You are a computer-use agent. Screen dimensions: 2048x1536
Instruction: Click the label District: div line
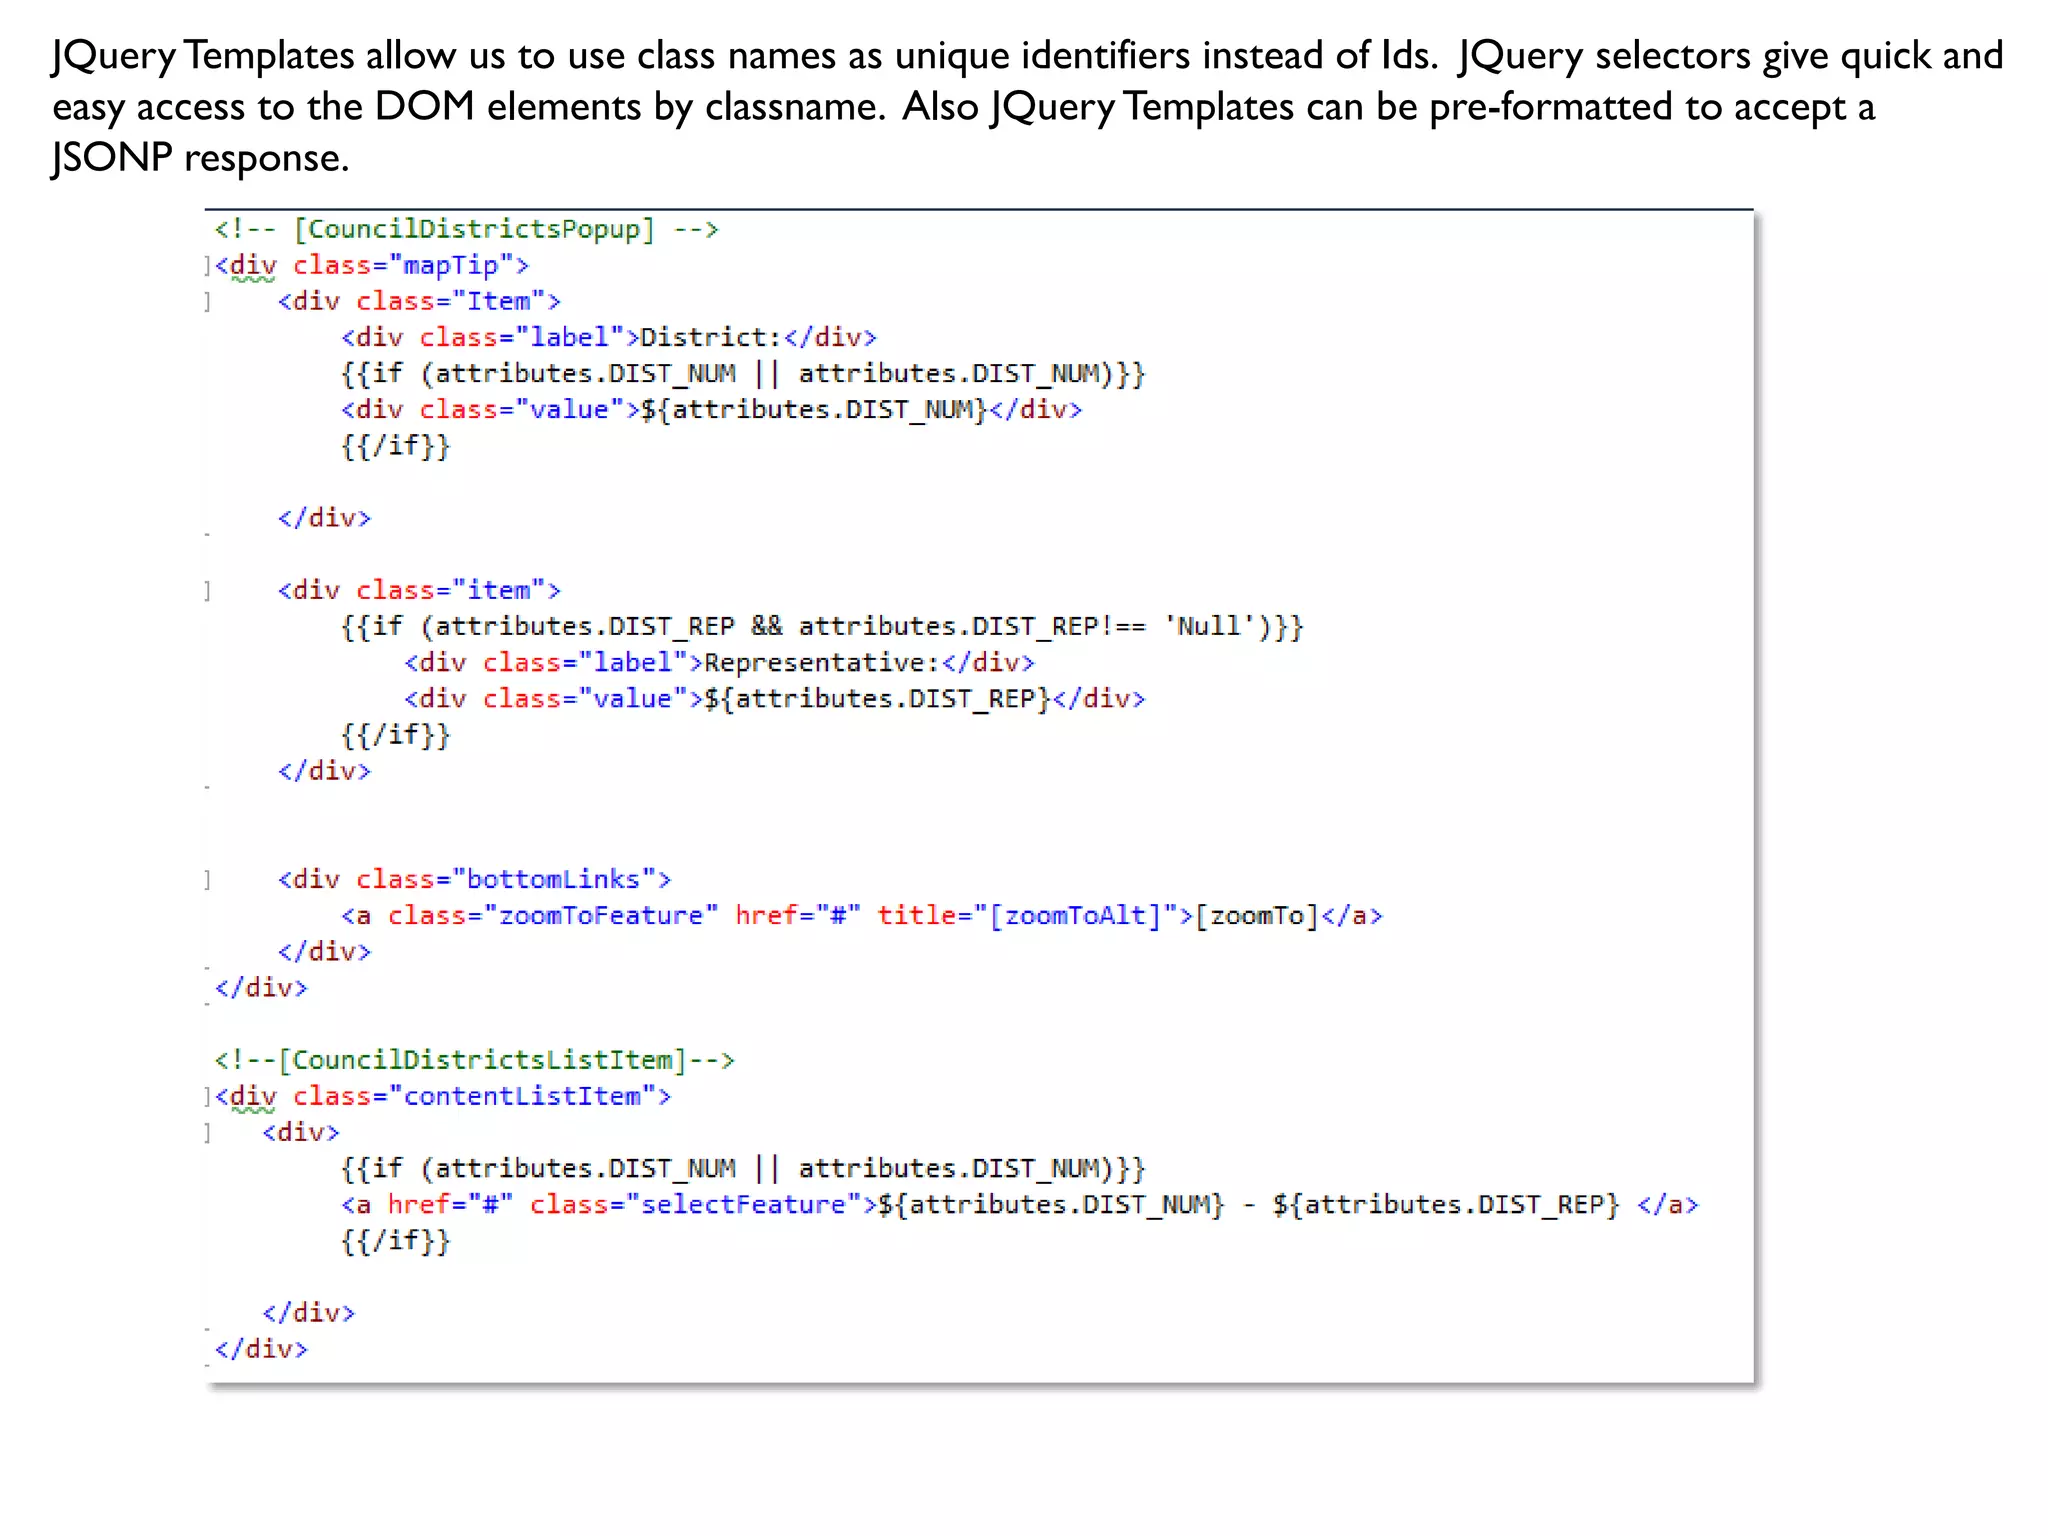tap(608, 337)
